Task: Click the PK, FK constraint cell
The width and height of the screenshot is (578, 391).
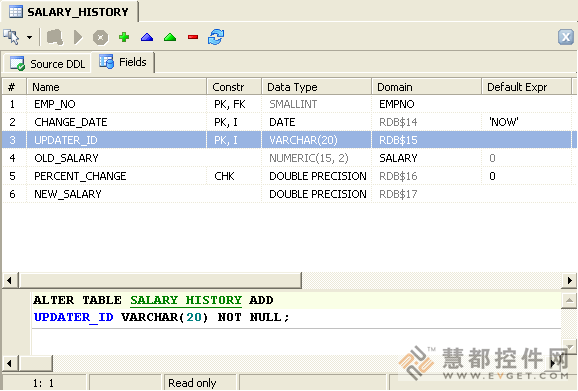Action: (x=234, y=104)
